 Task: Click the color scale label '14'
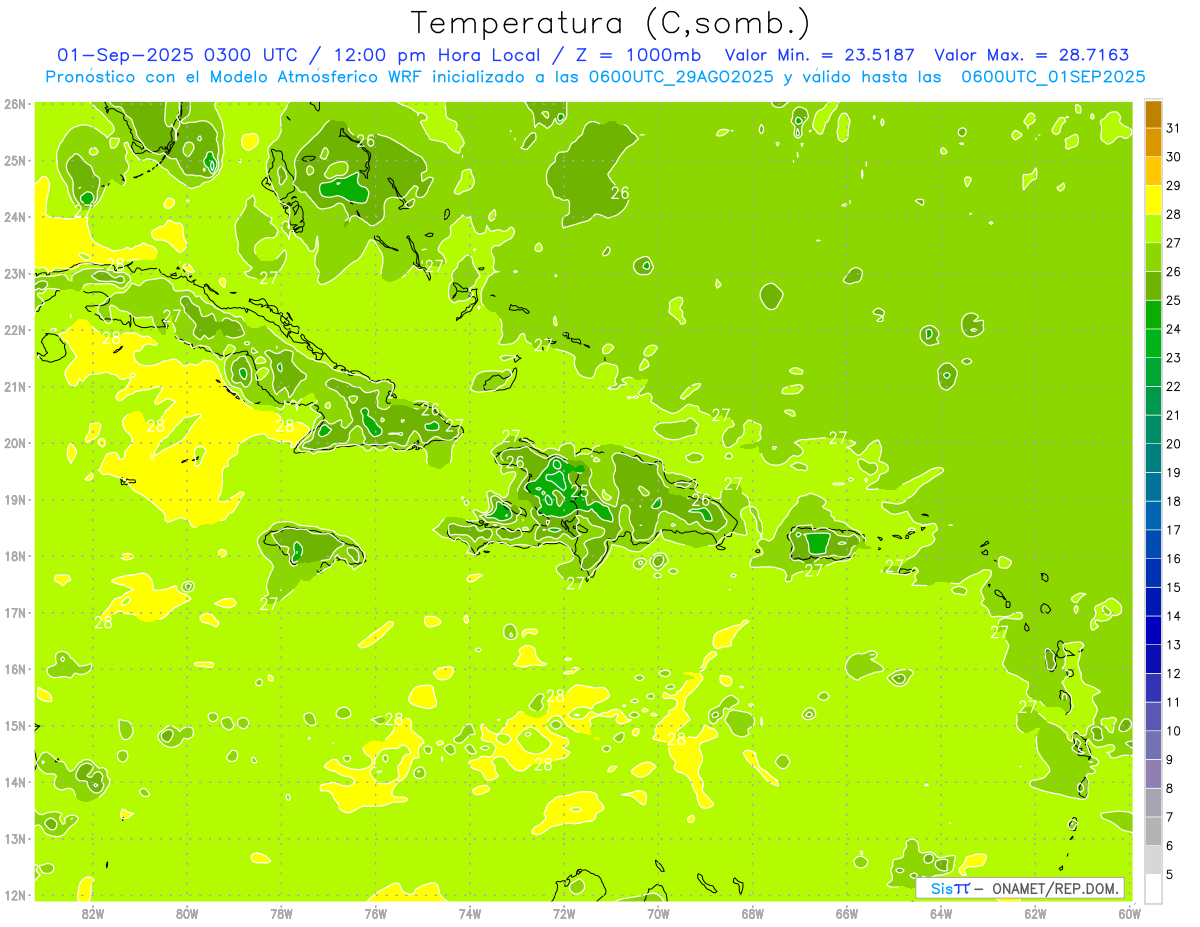pyautogui.click(x=1173, y=616)
